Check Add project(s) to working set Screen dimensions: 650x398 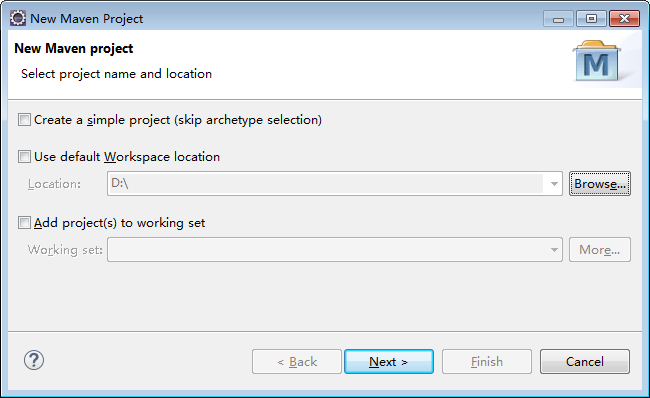tap(24, 223)
